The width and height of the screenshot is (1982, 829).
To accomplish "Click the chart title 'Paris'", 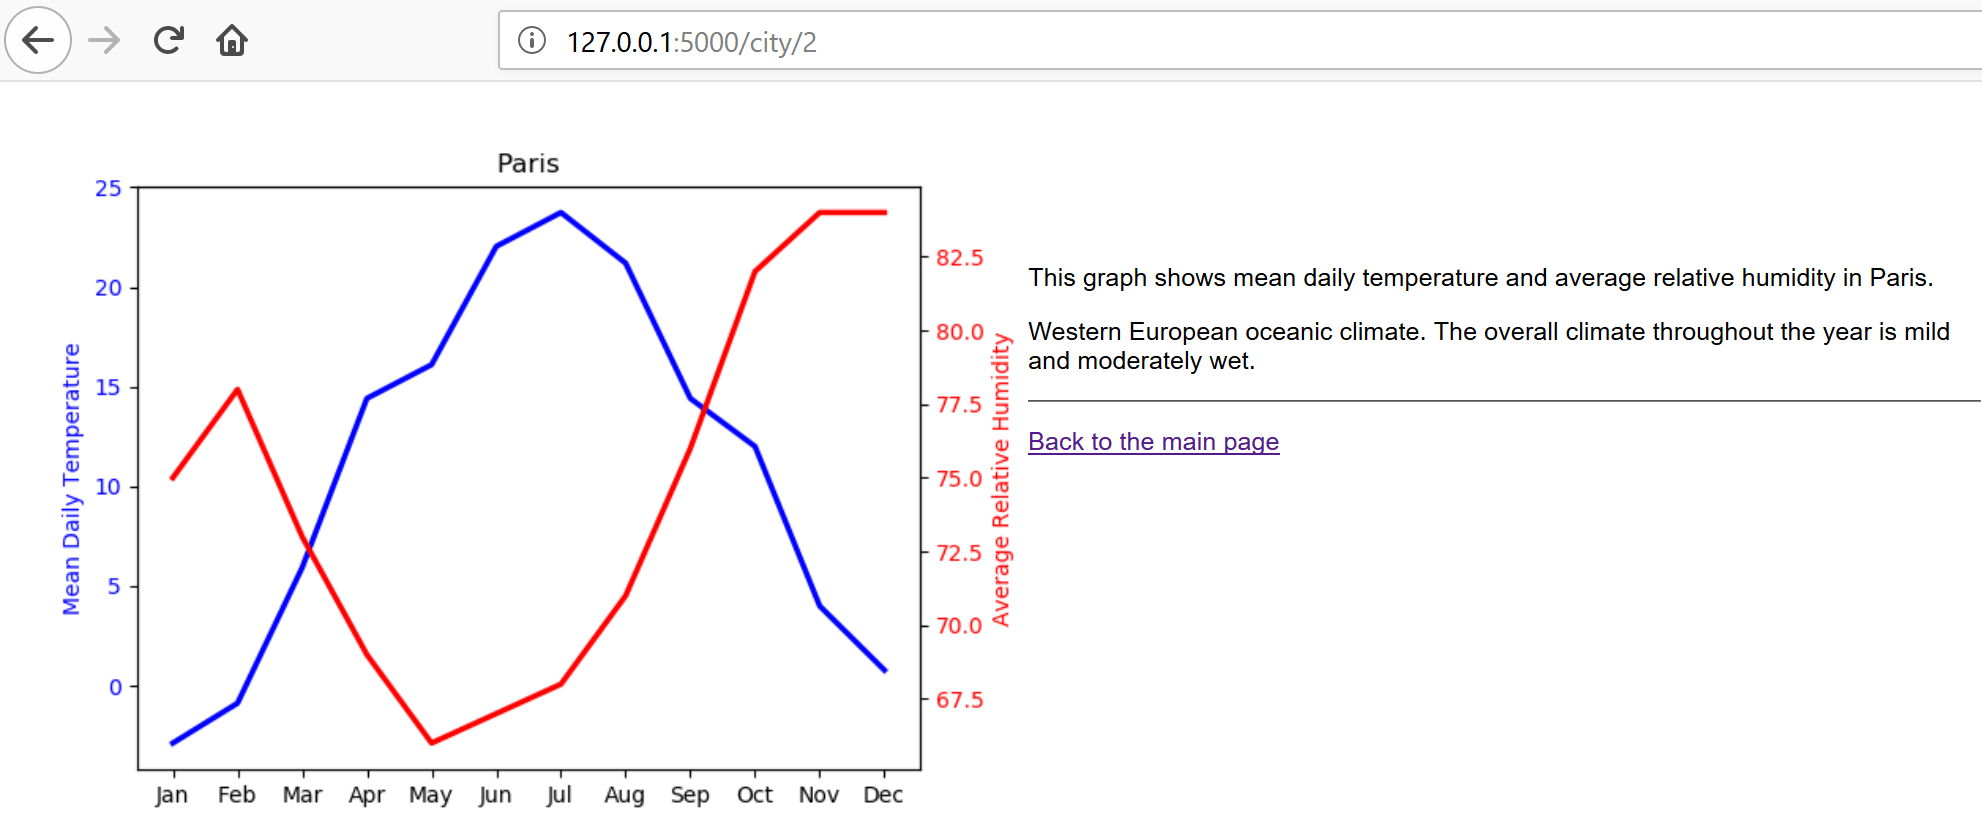I will 528,163.
